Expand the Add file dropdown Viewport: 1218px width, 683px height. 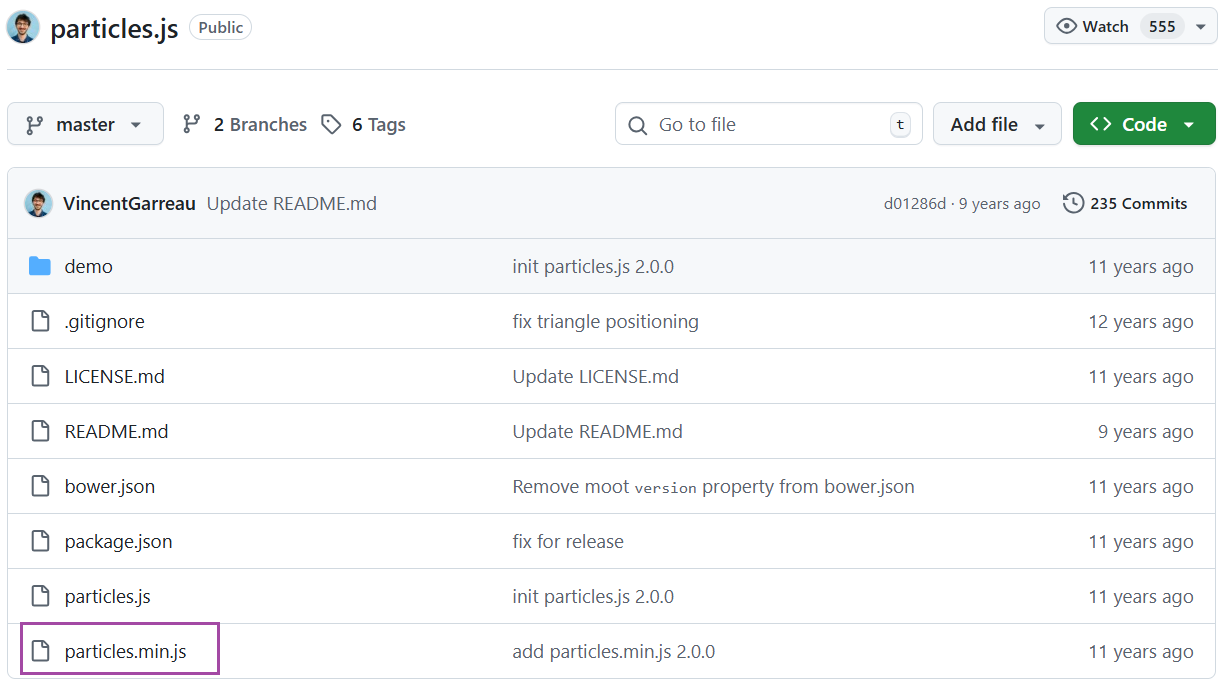coord(997,124)
